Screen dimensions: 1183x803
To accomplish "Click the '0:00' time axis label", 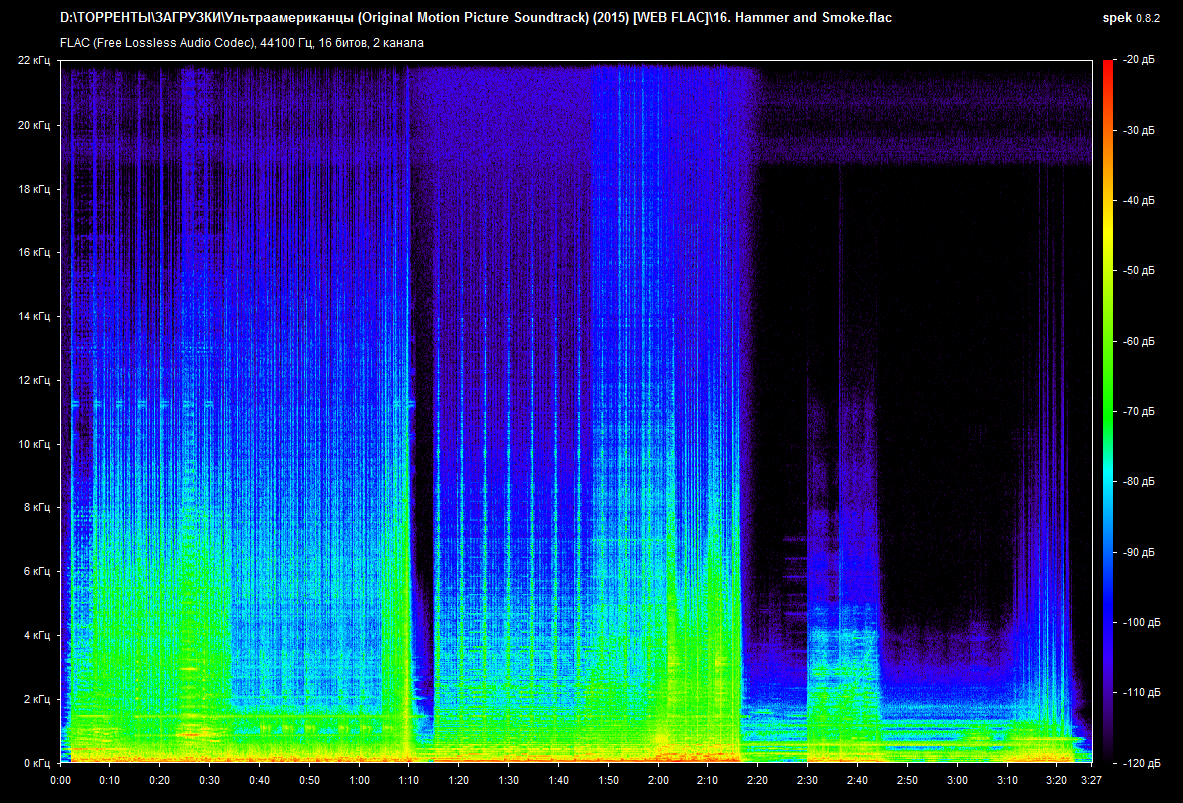I will (60, 780).
